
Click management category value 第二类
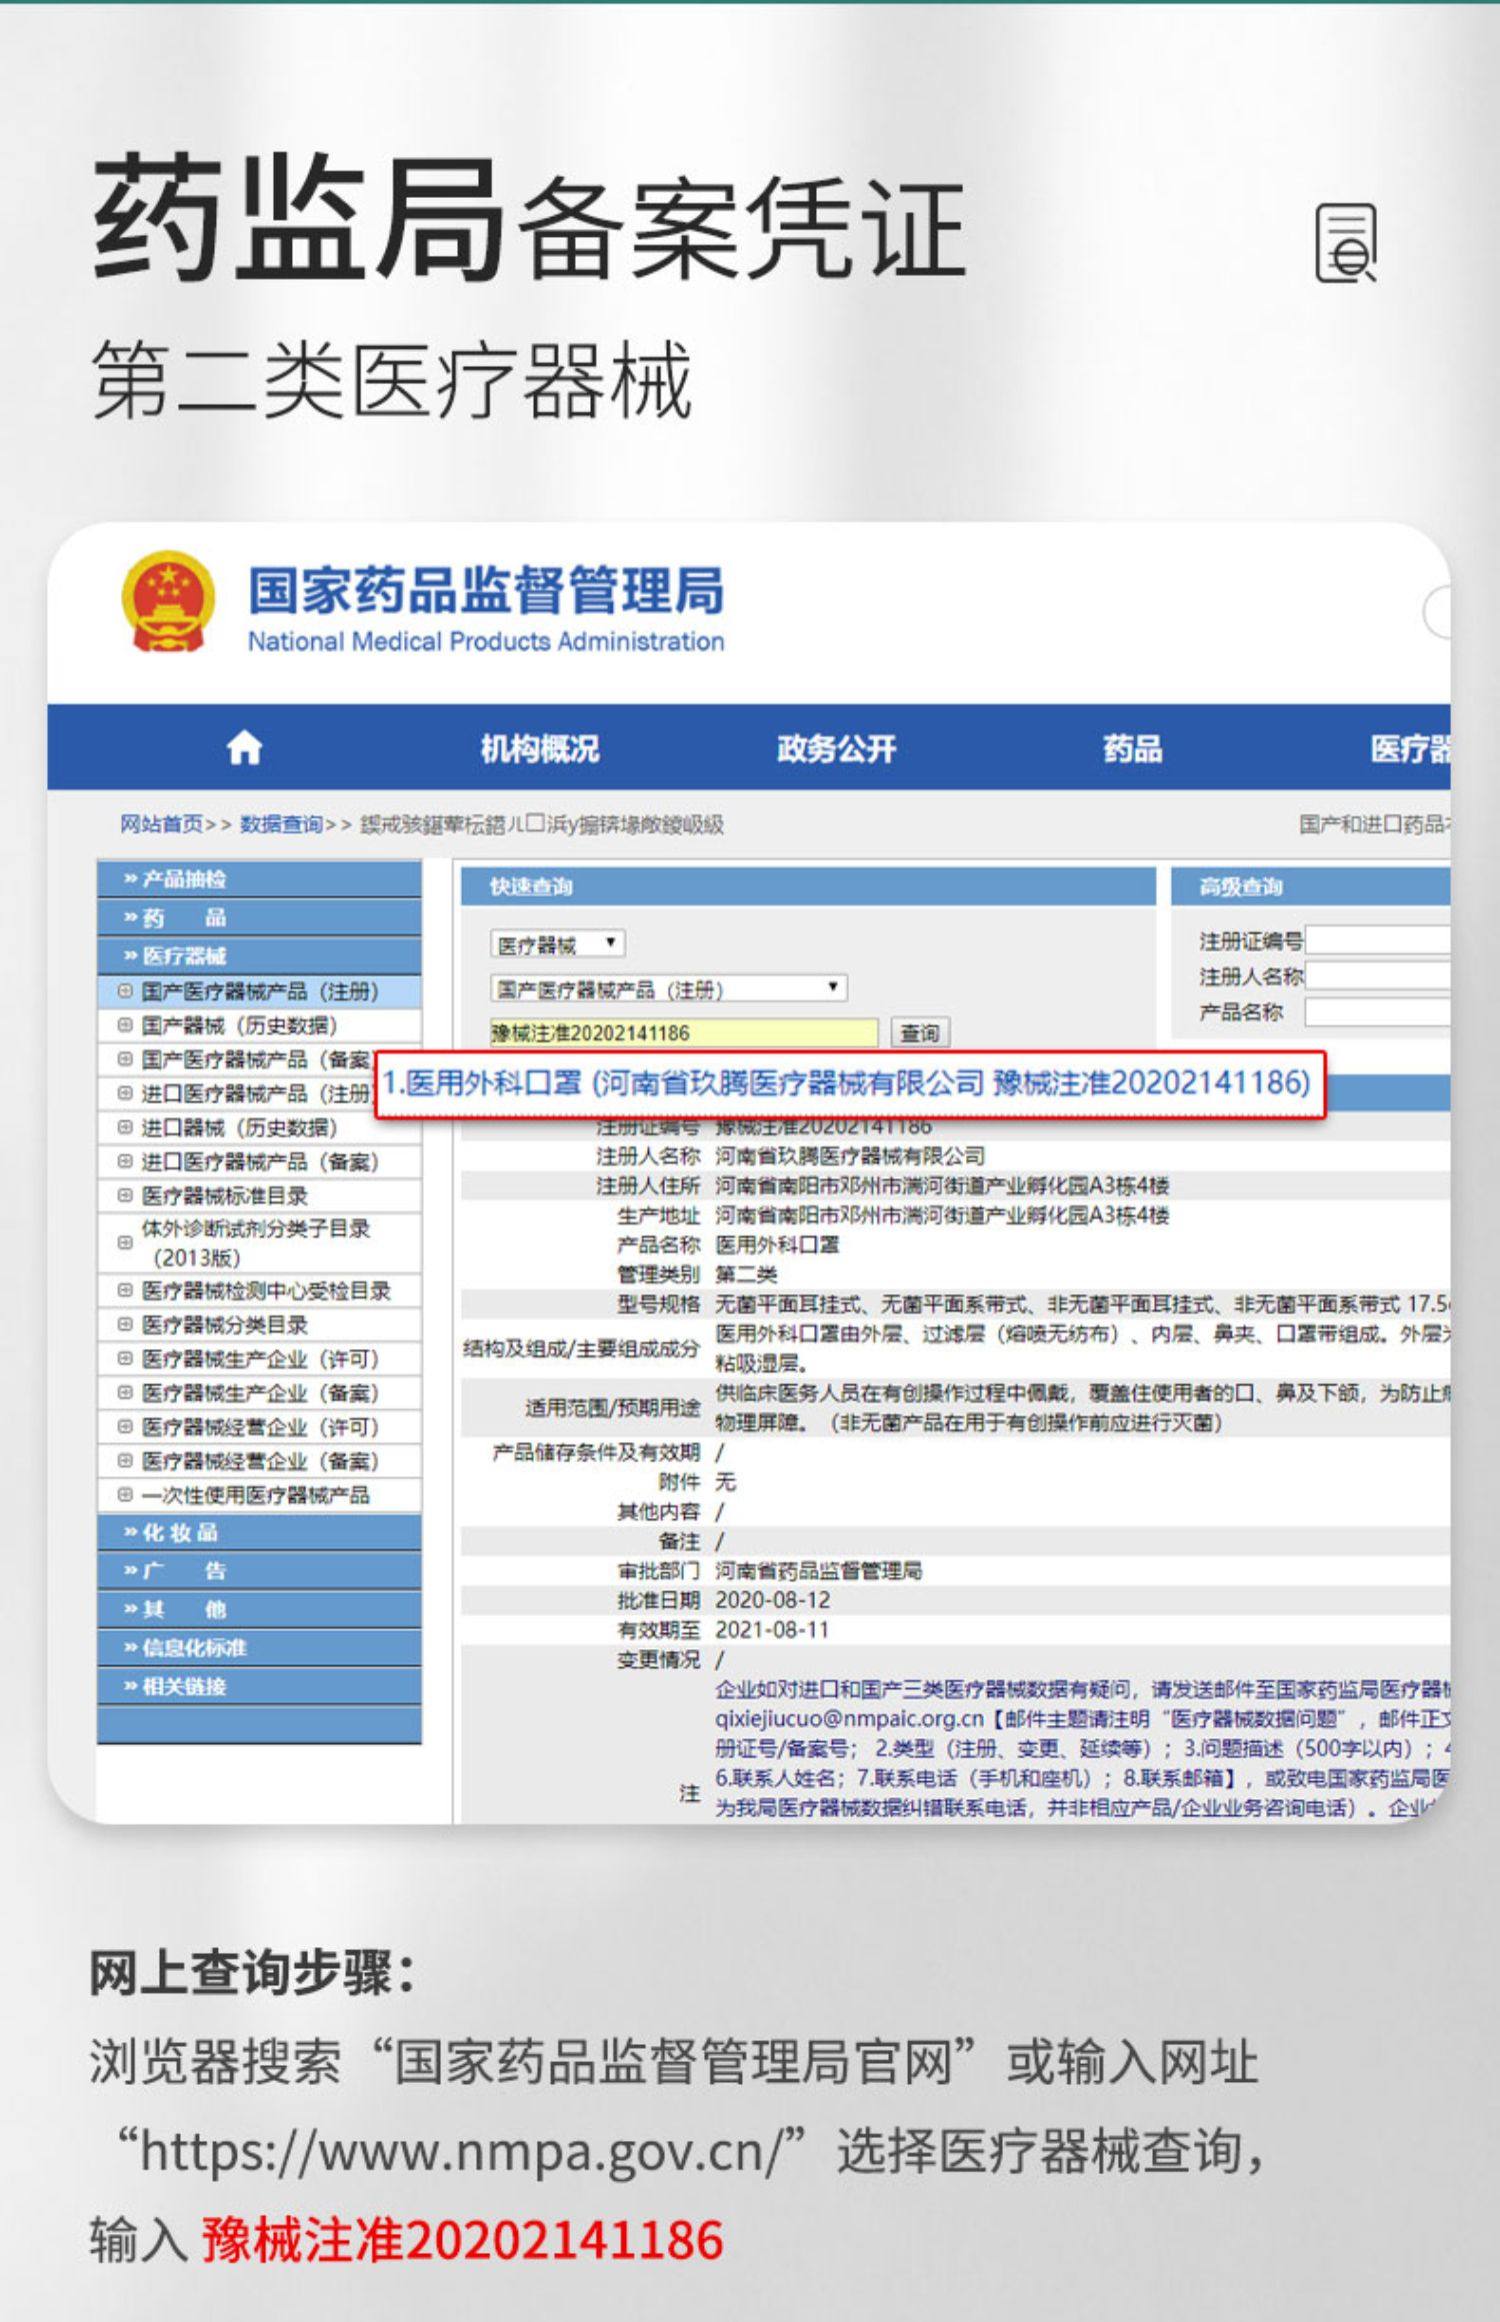click(x=746, y=1274)
